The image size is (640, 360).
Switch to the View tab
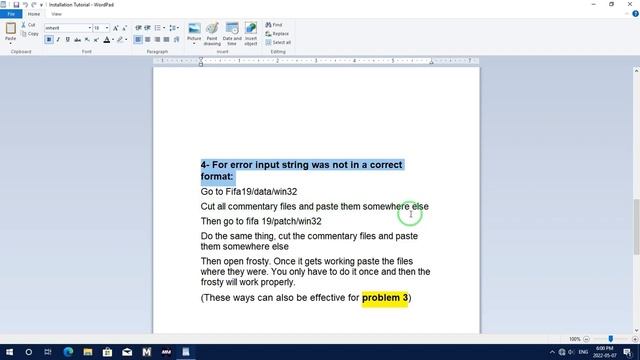coord(56,14)
